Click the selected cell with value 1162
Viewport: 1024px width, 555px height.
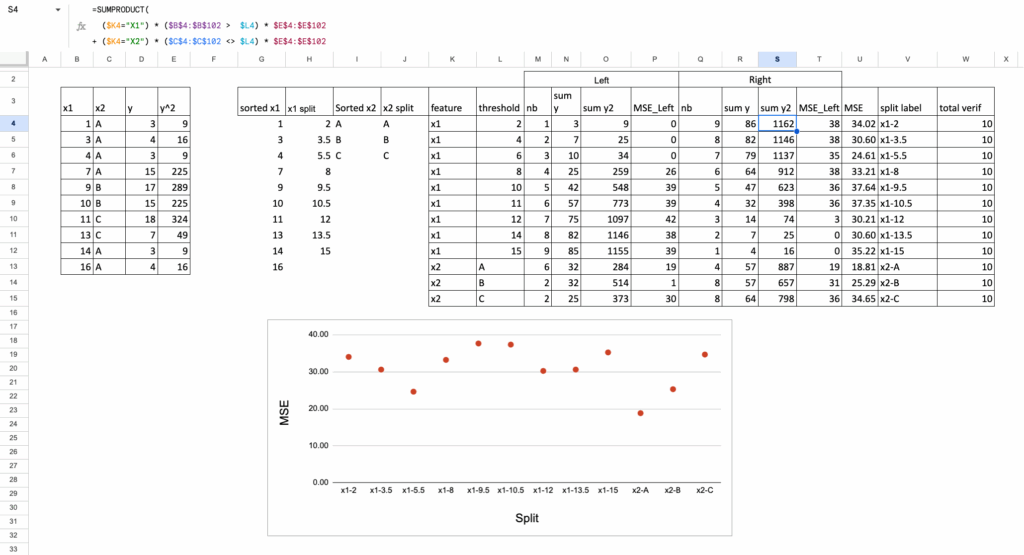[777, 124]
